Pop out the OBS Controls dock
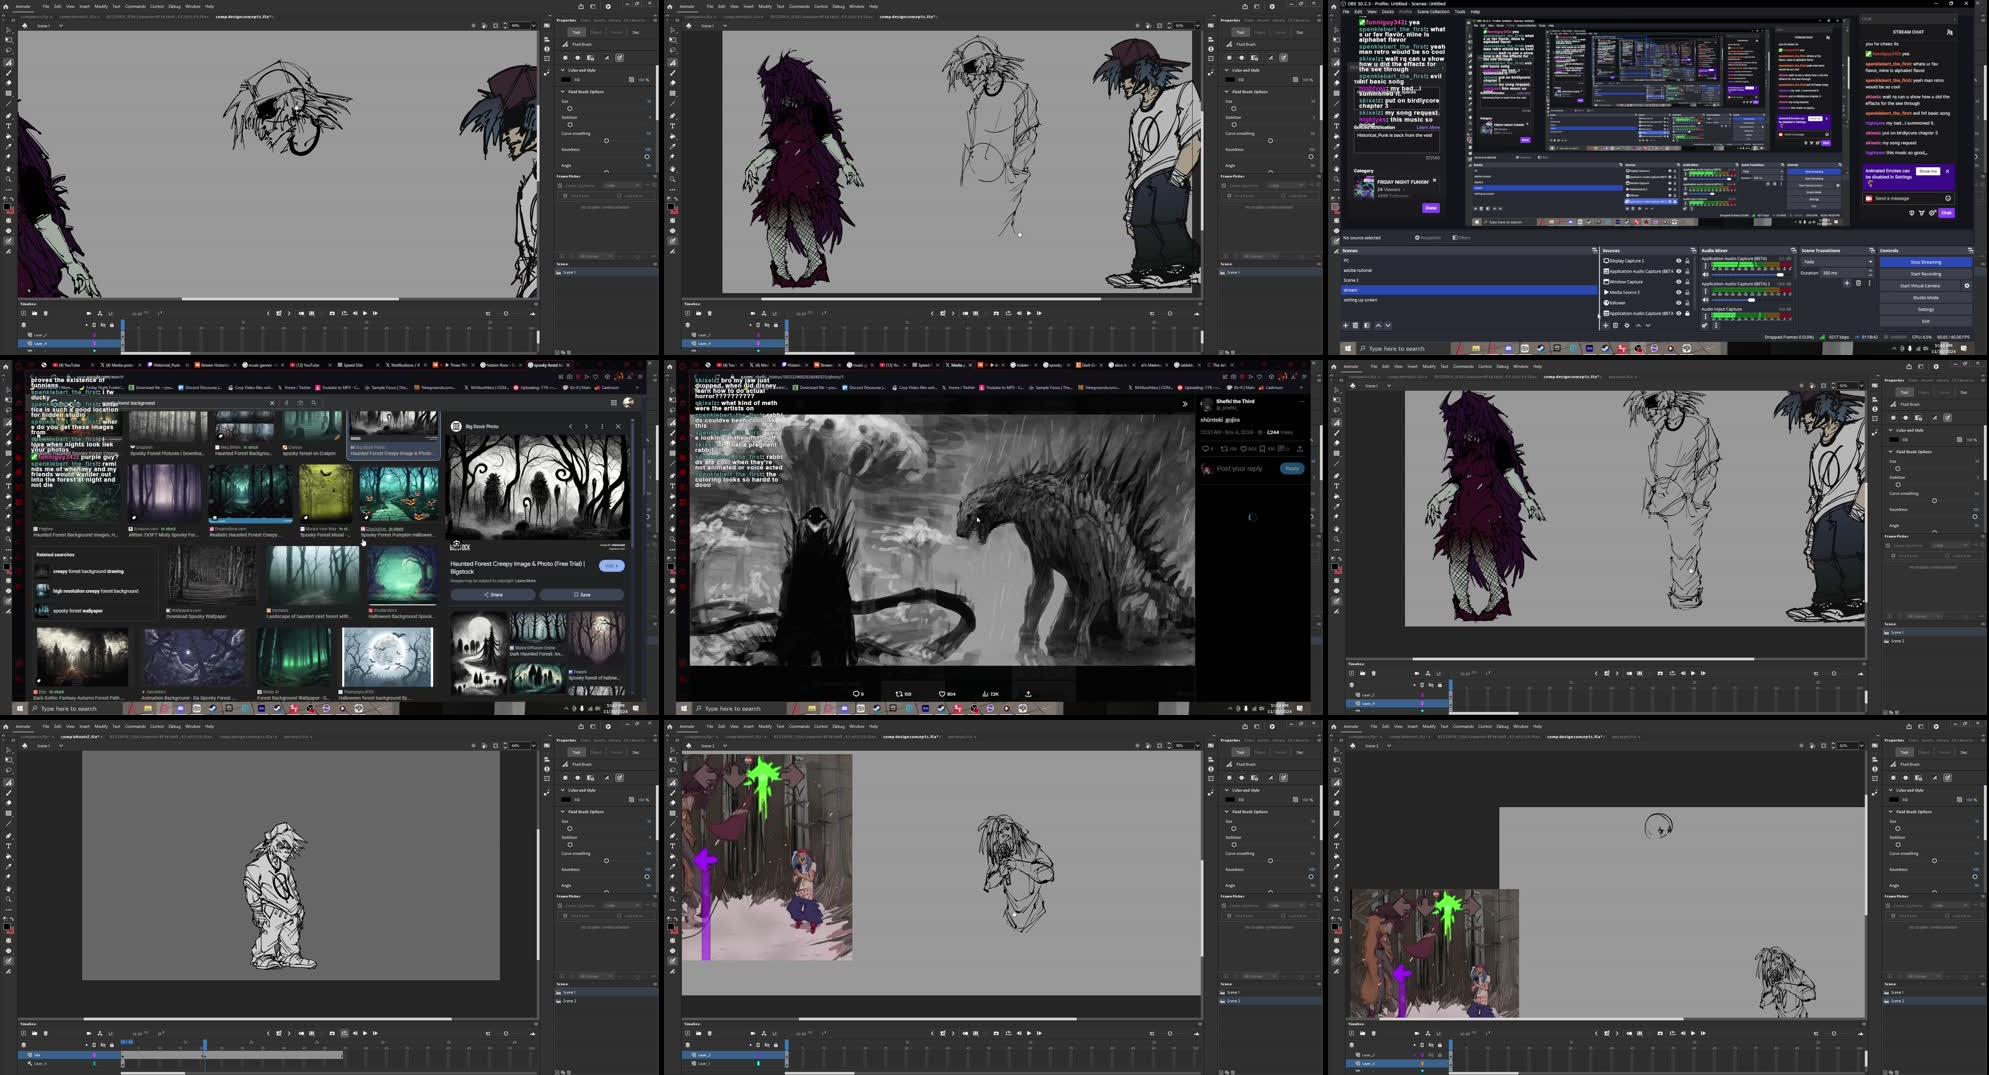 1970,250
